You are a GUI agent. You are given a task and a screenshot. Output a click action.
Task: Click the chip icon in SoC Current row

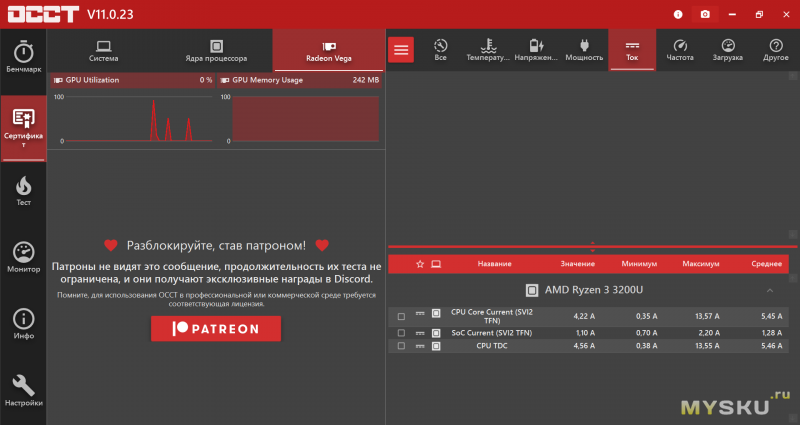436,333
